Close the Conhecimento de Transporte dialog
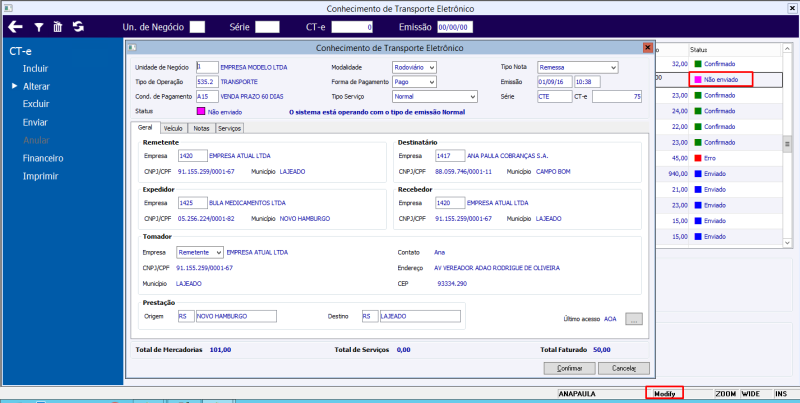The height and width of the screenshot is (403, 800). click(647, 47)
